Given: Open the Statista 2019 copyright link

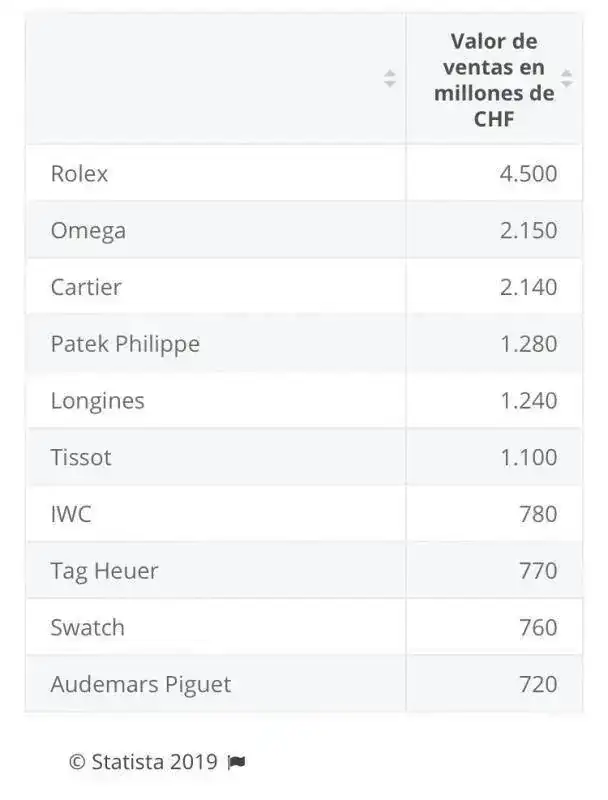Looking at the screenshot, I should [143, 762].
